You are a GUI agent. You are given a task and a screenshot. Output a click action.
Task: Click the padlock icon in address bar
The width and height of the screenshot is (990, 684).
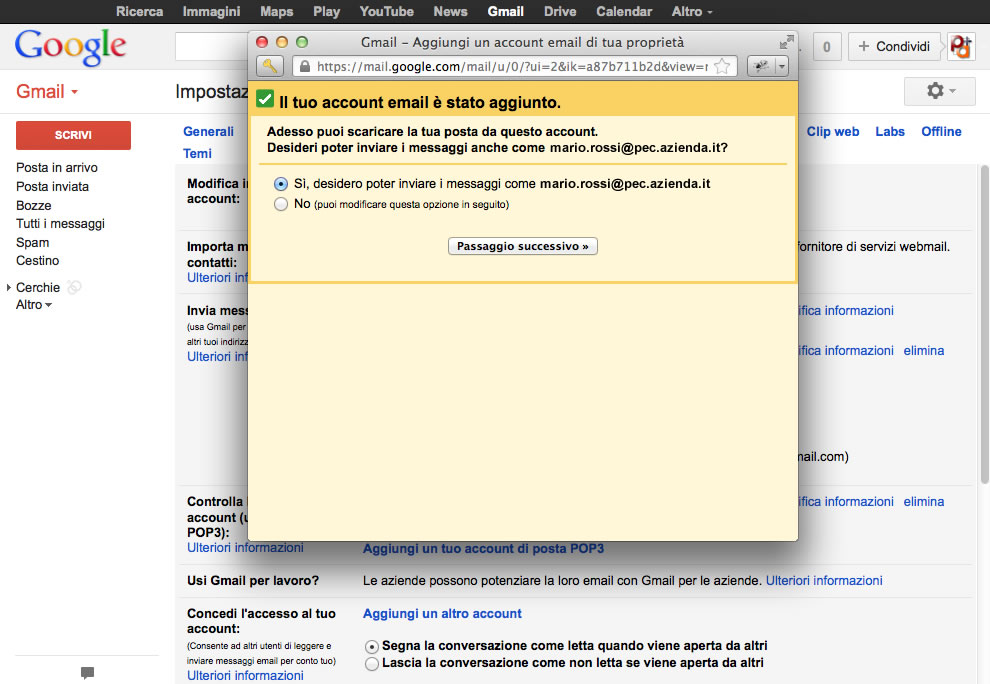tap(305, 67)
